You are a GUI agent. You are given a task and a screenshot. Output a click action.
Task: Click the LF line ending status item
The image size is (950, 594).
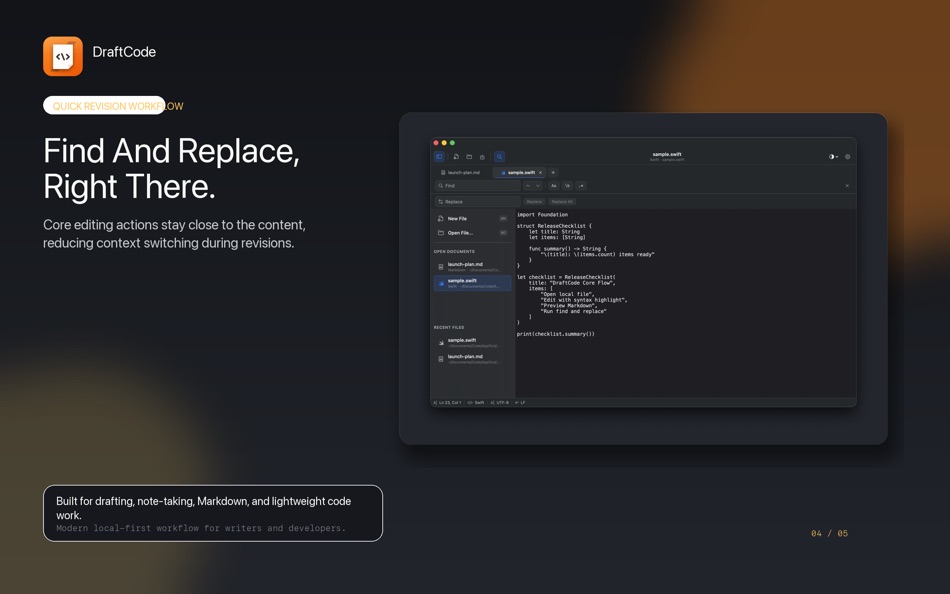[520, 402]
